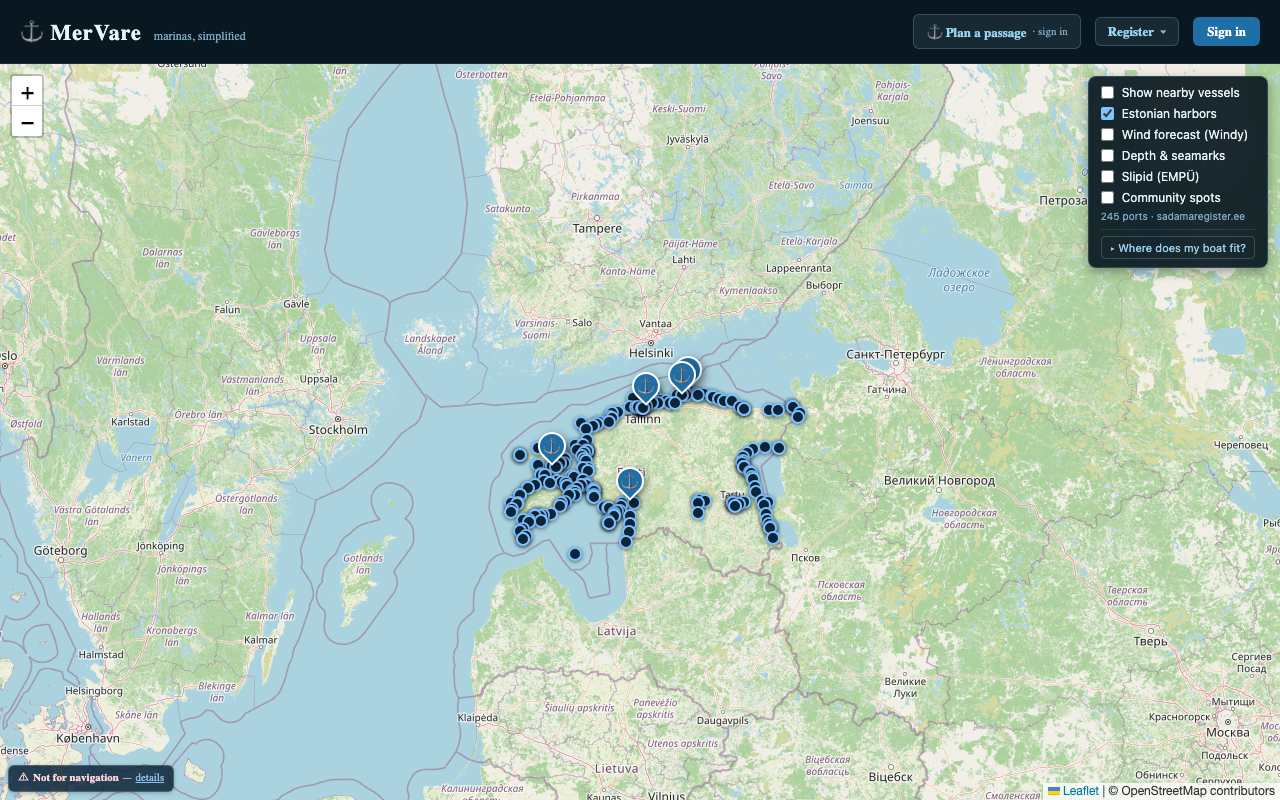Click the Sign in button
The height and width of the screenshot is (800, 1280).
click(1226, 32)
